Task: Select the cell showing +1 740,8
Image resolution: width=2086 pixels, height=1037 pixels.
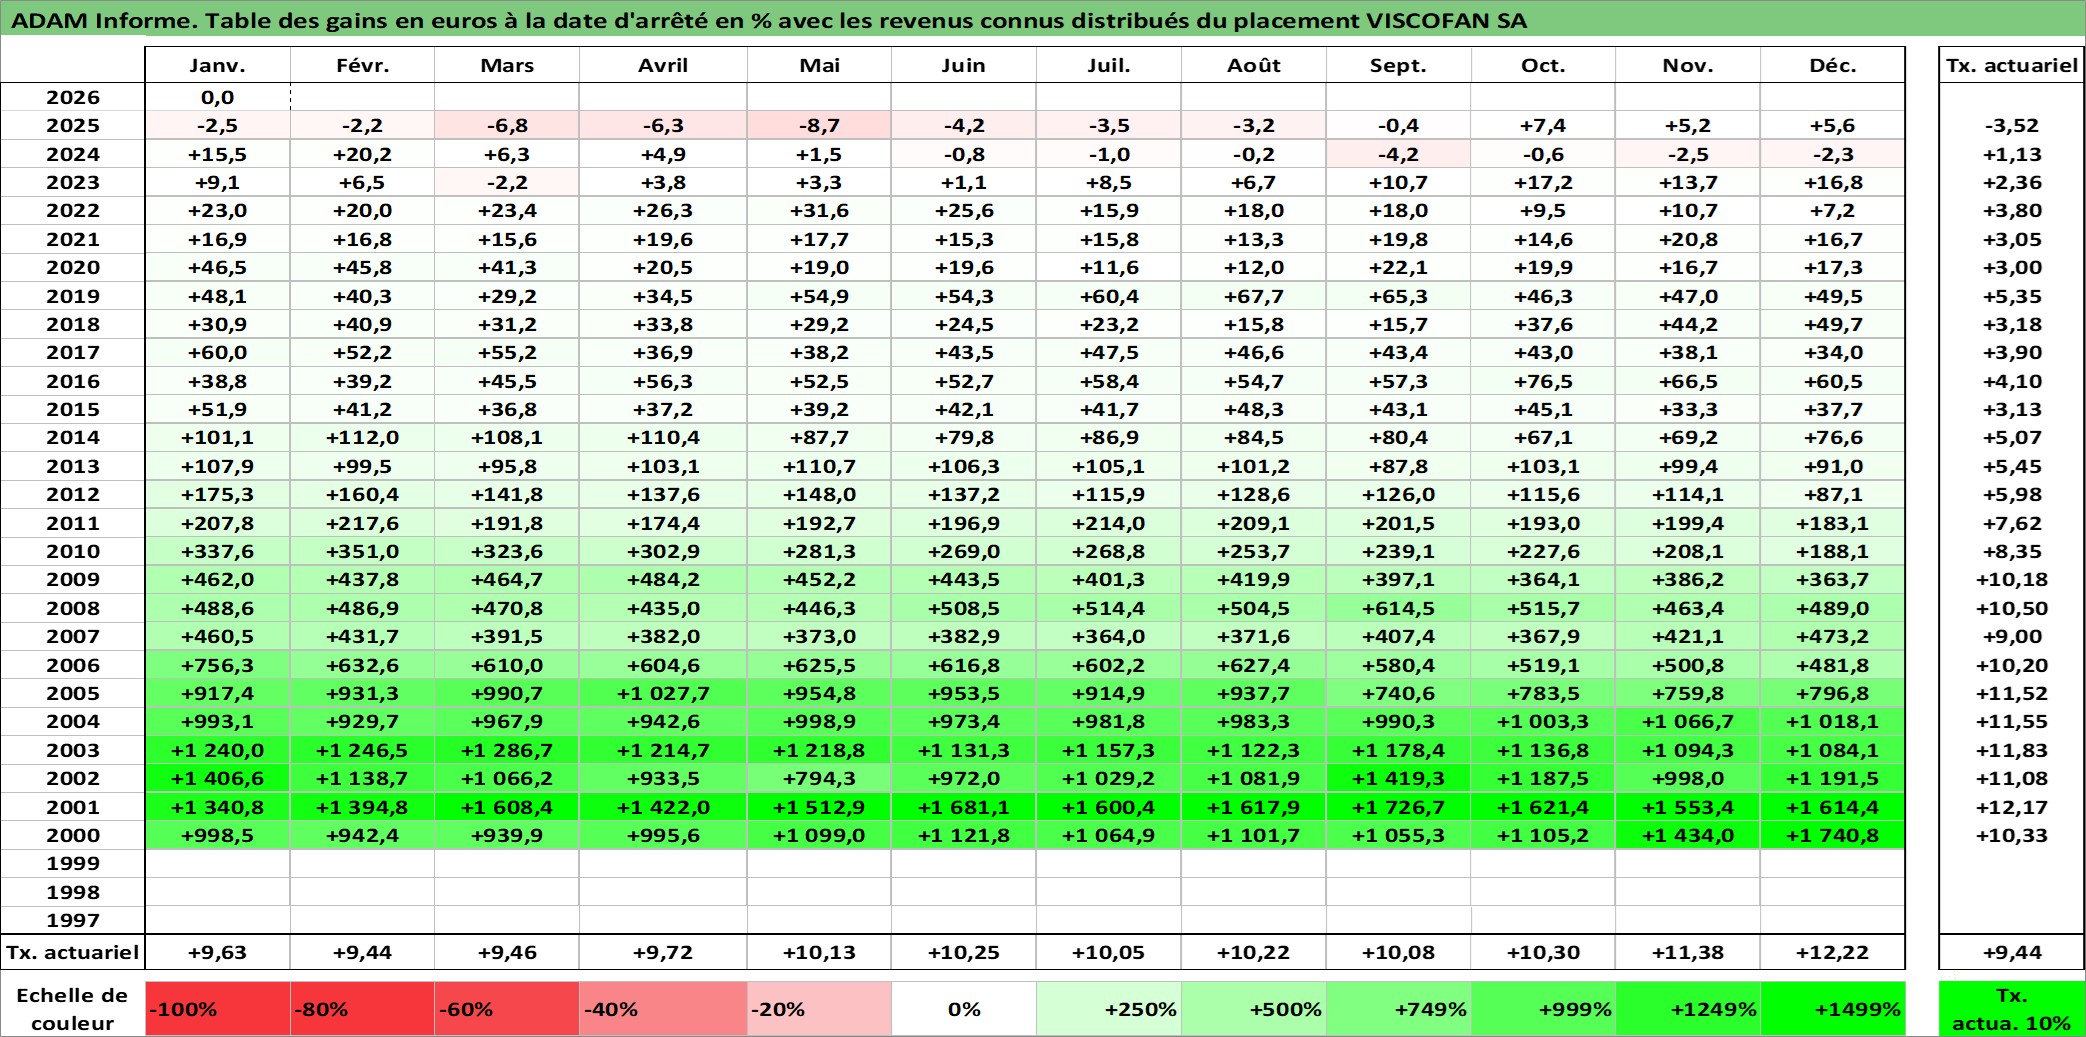Action: pyautogui.click(x=1832, y=835)
